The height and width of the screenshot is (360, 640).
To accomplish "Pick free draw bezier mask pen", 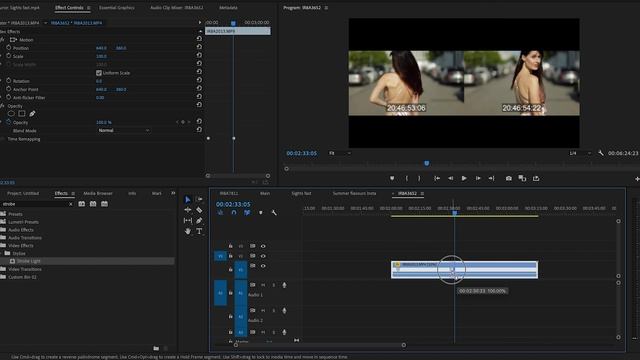I will tap(32, 114).
